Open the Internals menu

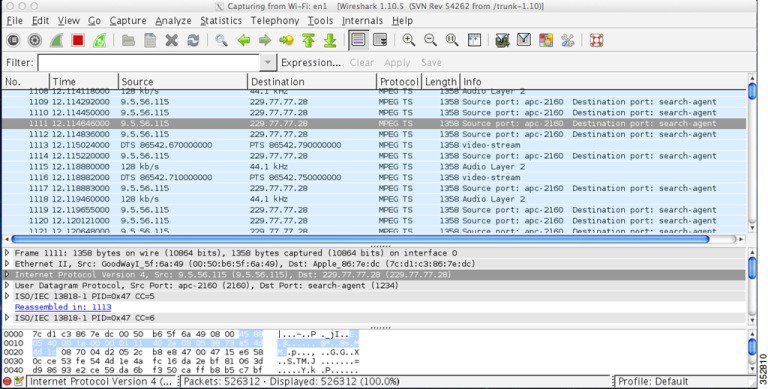click(362, 21)
